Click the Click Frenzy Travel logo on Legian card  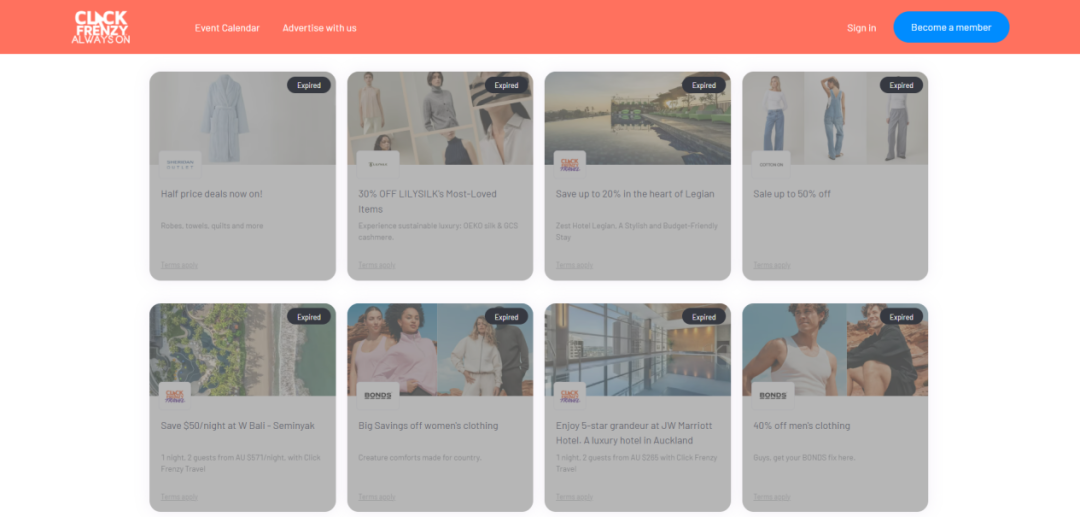coord(570,164)
